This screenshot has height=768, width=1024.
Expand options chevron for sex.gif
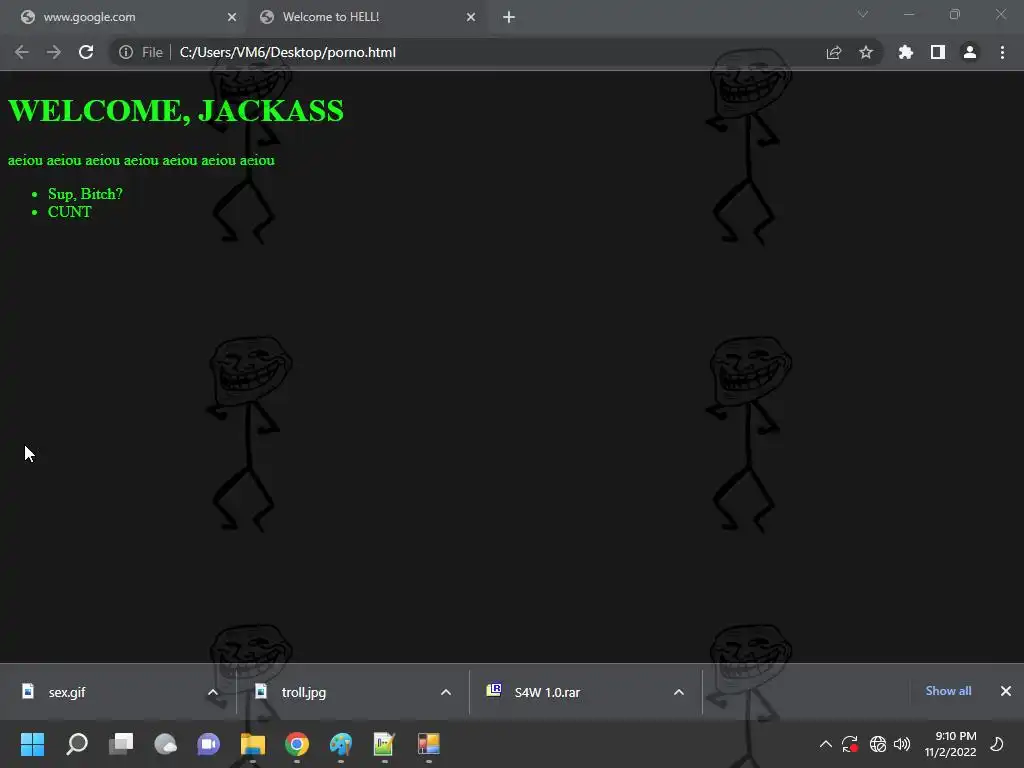[213, 692]
